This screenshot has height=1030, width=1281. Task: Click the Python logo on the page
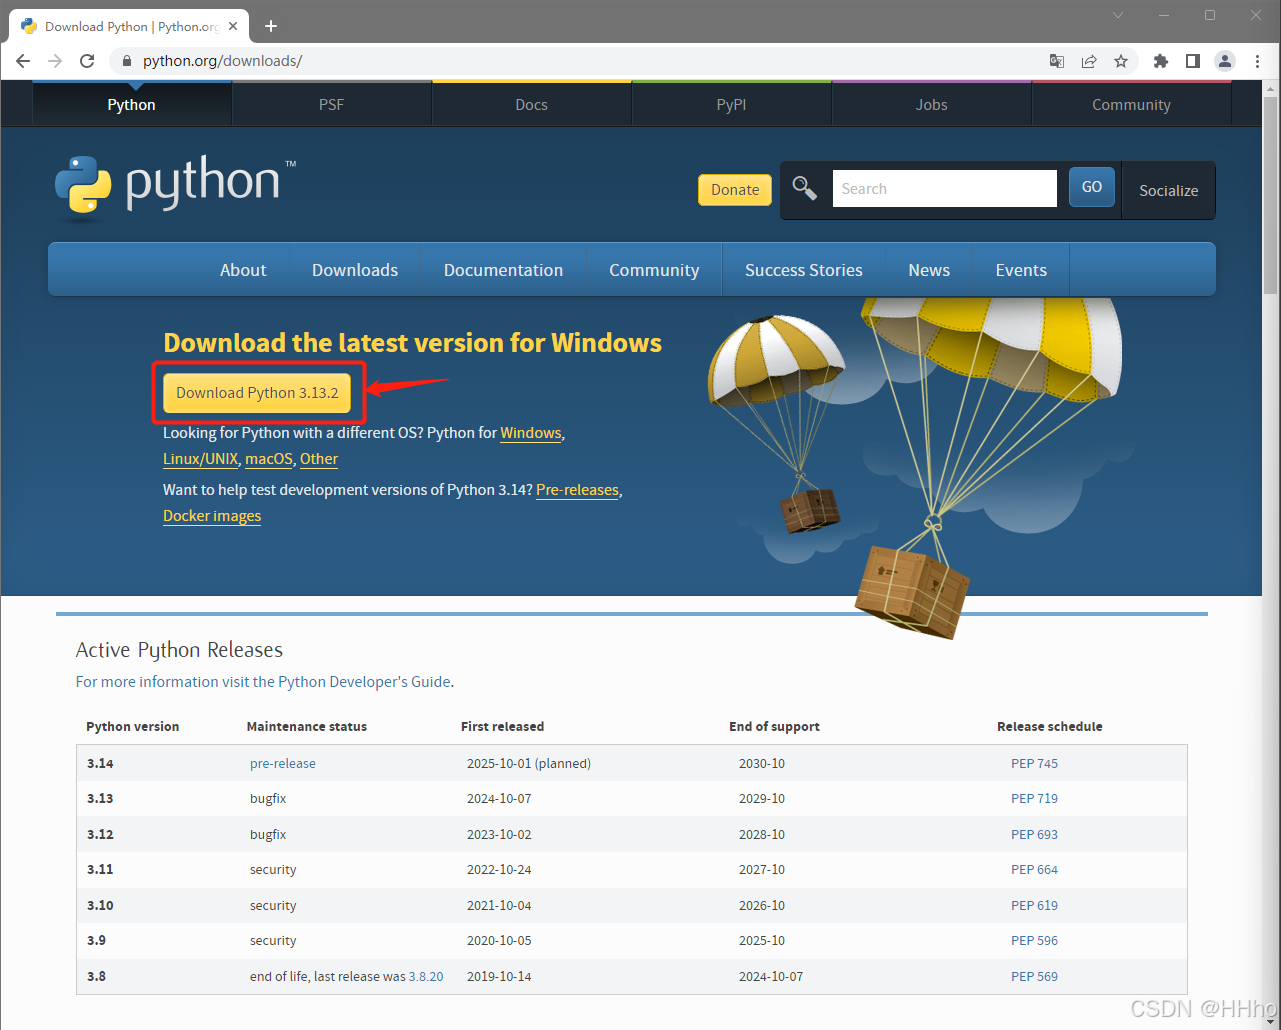click(x=85, y=186)
